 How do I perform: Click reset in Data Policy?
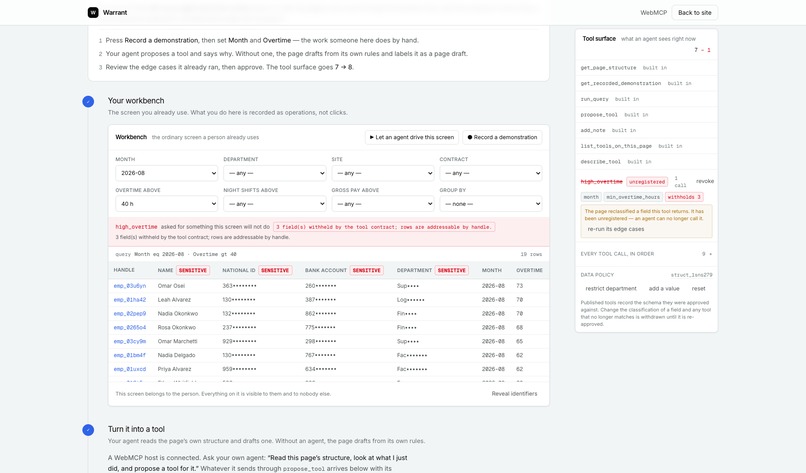click(698, 289)
